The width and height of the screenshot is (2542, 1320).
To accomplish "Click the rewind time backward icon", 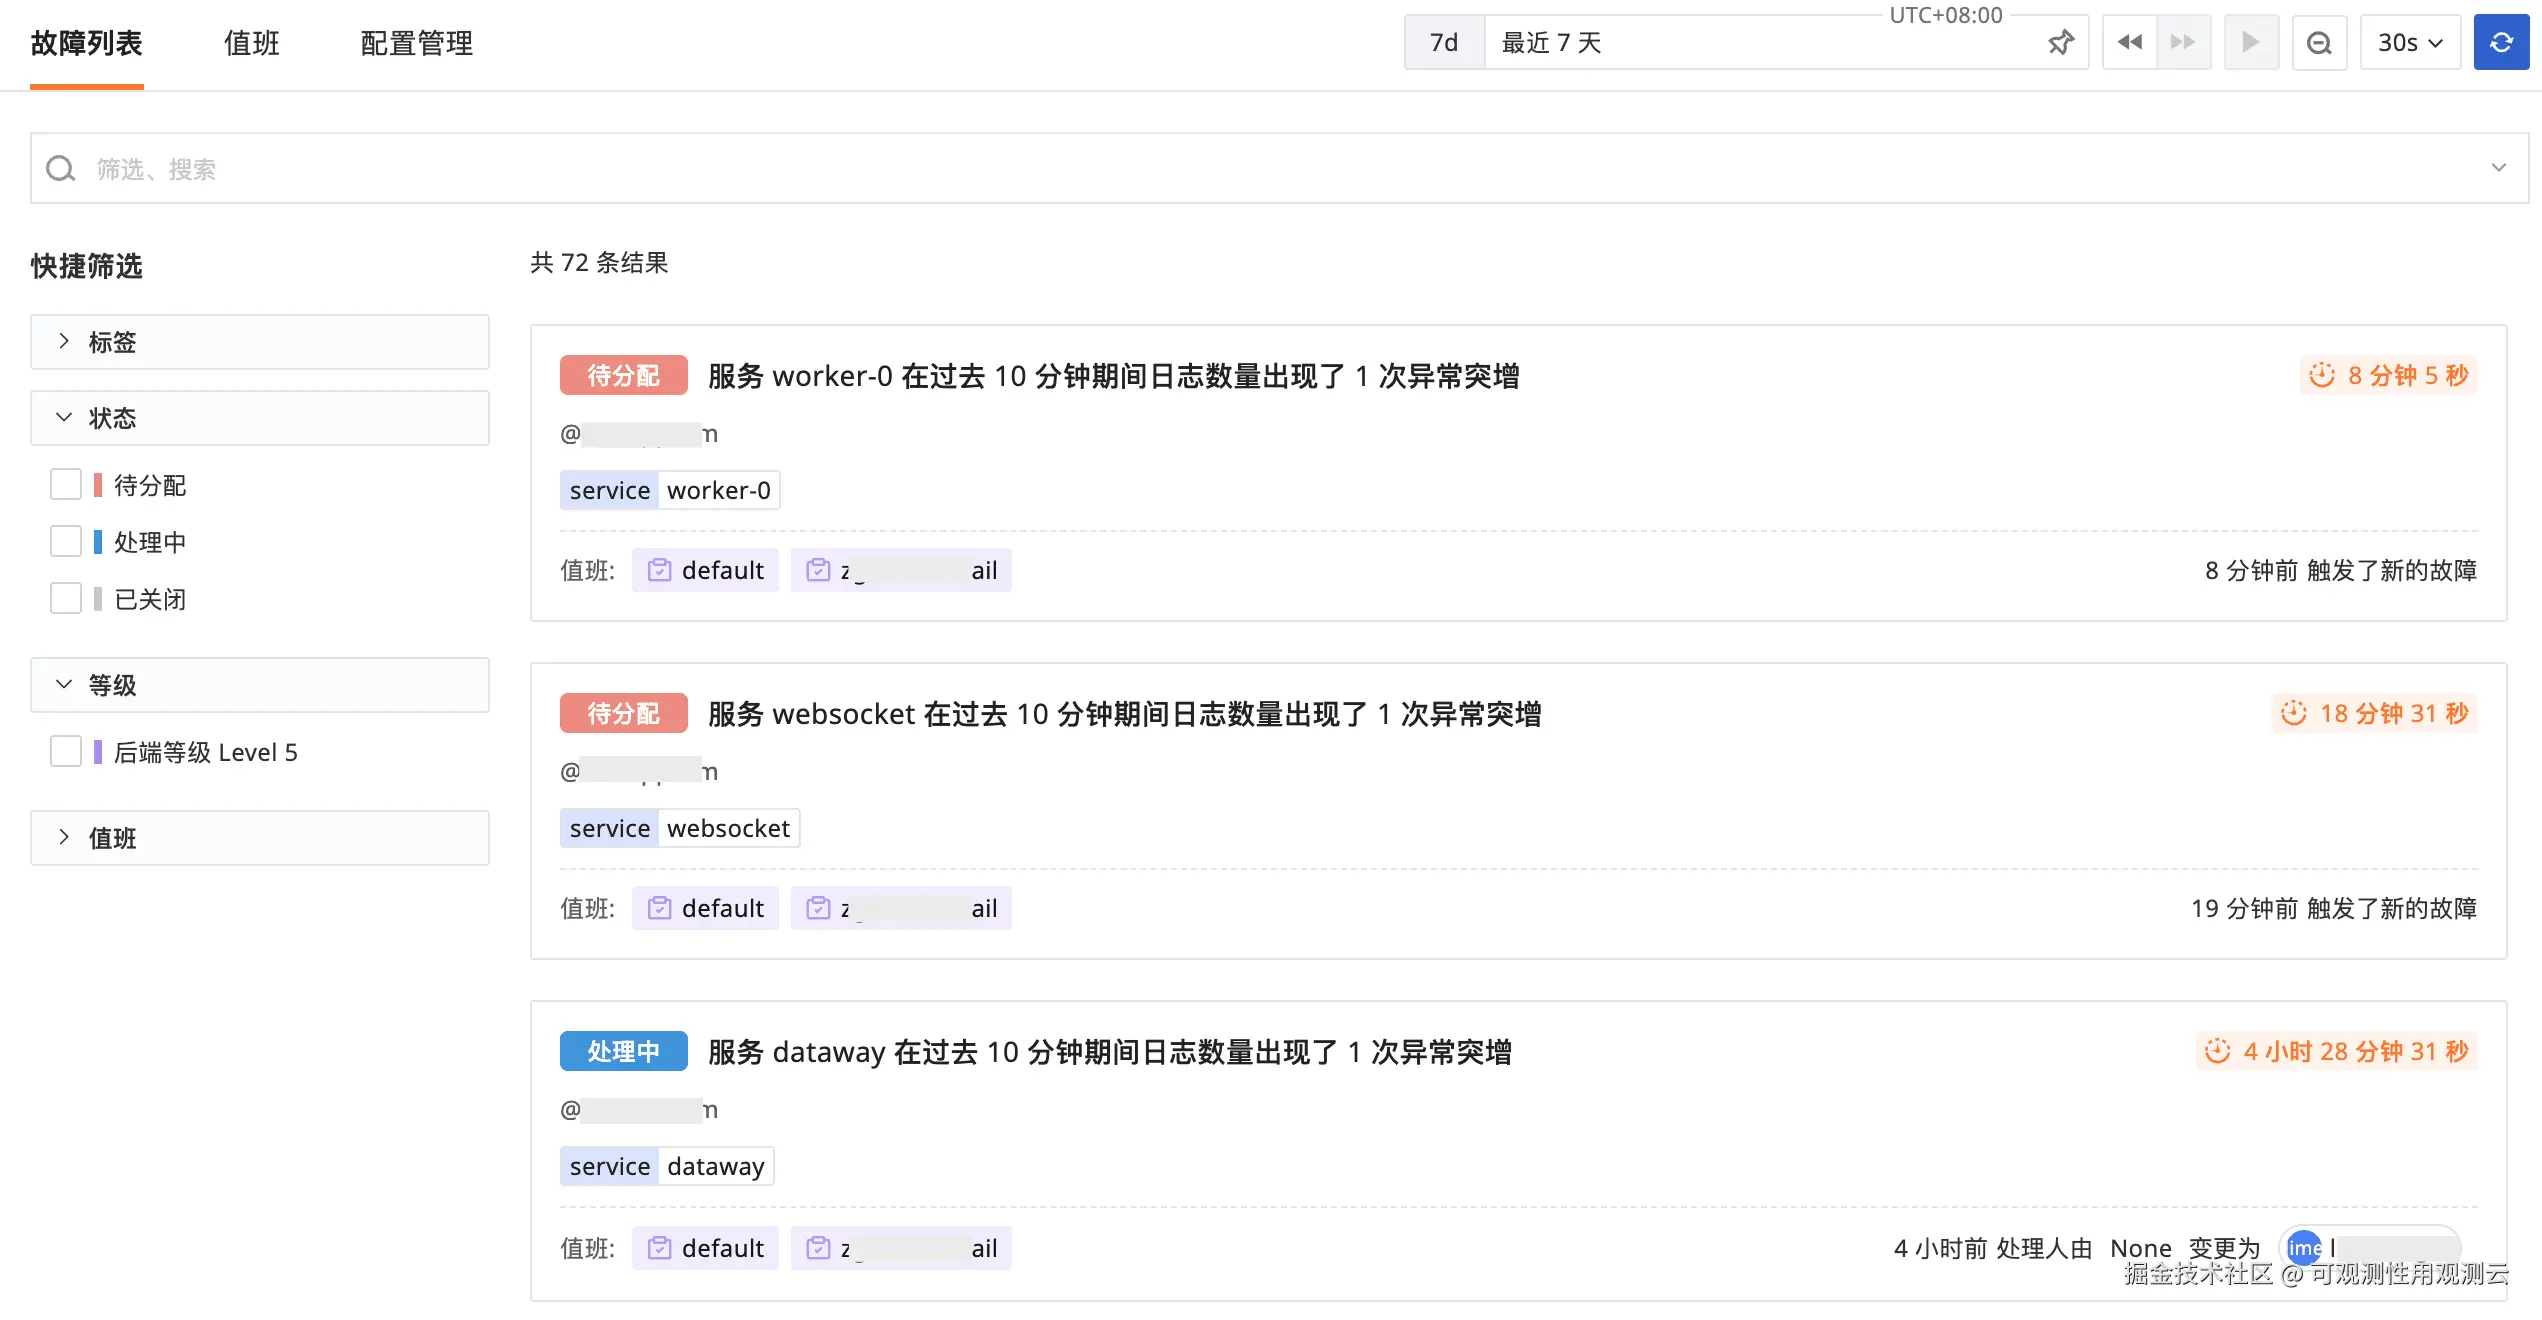I will tap(2129, 43).
